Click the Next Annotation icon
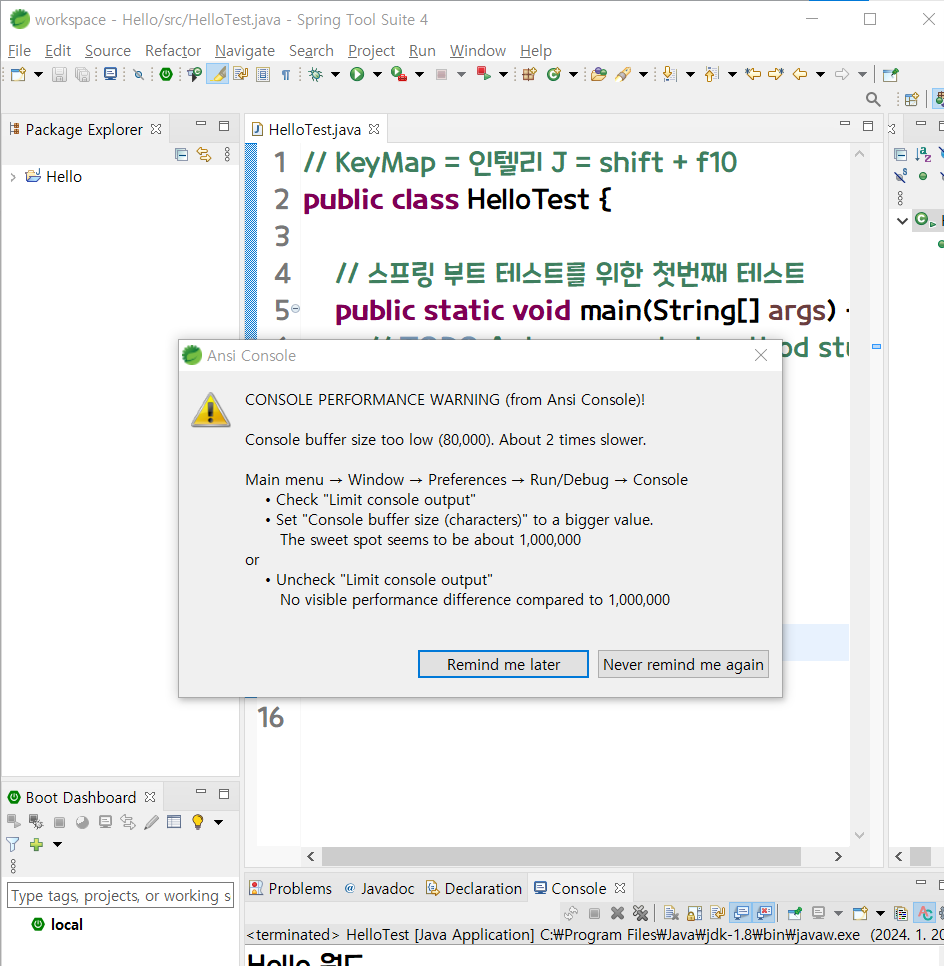 (x=669, y=75)
